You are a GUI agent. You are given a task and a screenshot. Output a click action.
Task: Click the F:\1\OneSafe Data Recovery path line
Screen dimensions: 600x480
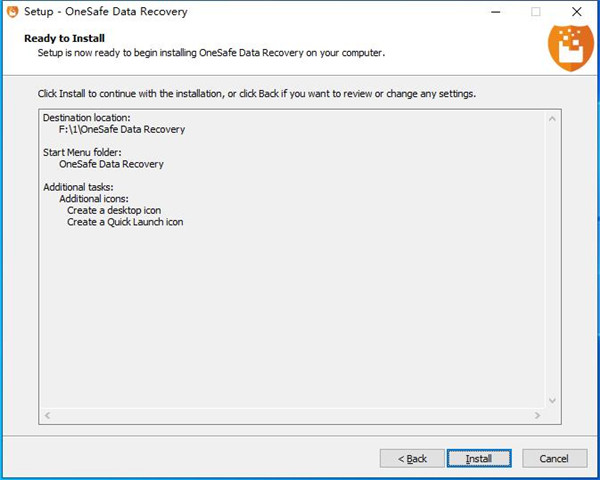tap(121, 130)
